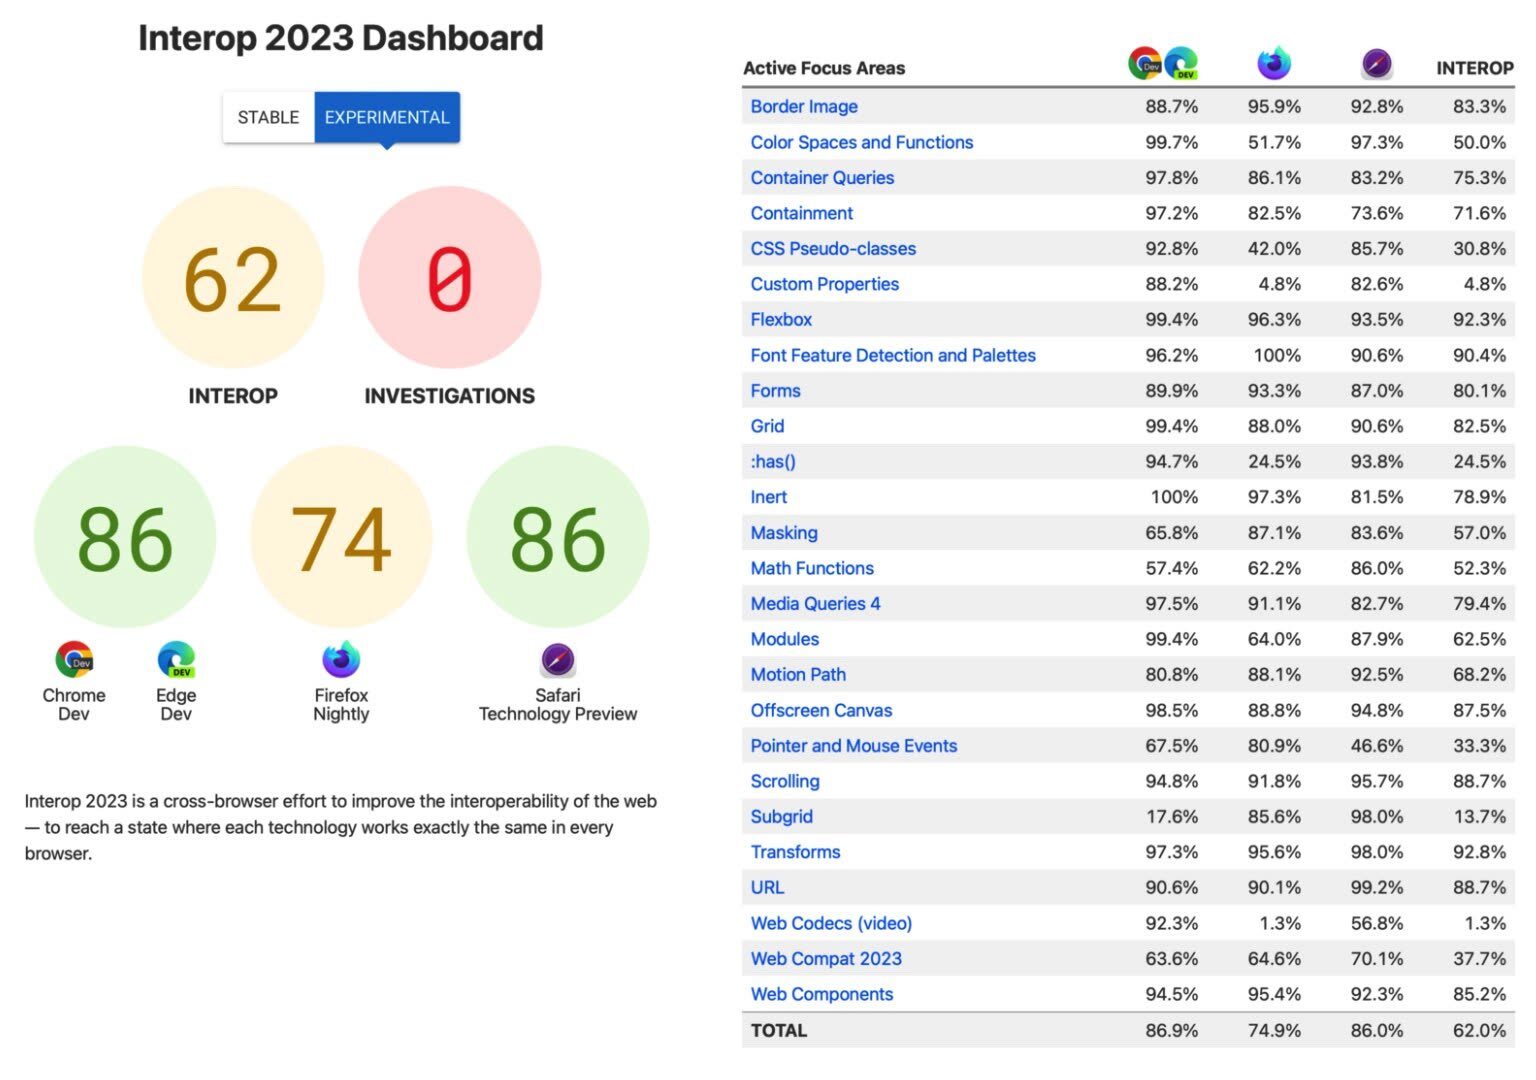The width and height of the screenshot is (1536, 1080).
Task: Click the 46.6% Safari value for Pointer Events
Action: [x=1376, y=745]
